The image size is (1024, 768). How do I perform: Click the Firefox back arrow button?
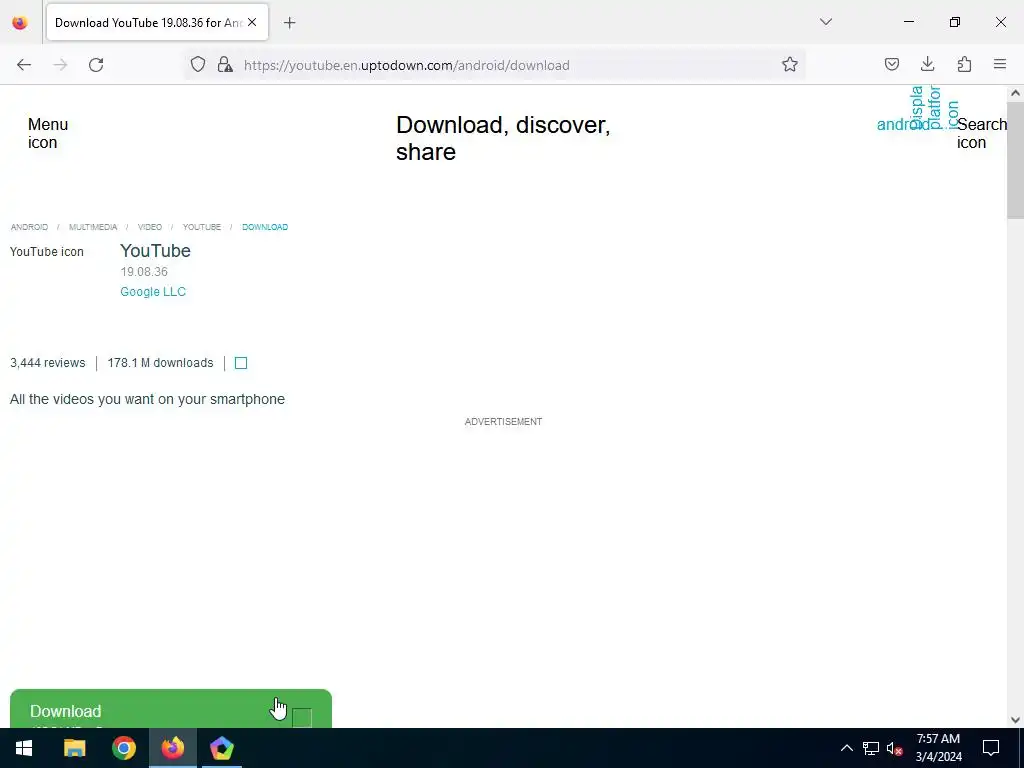click(x=24, y=65)
